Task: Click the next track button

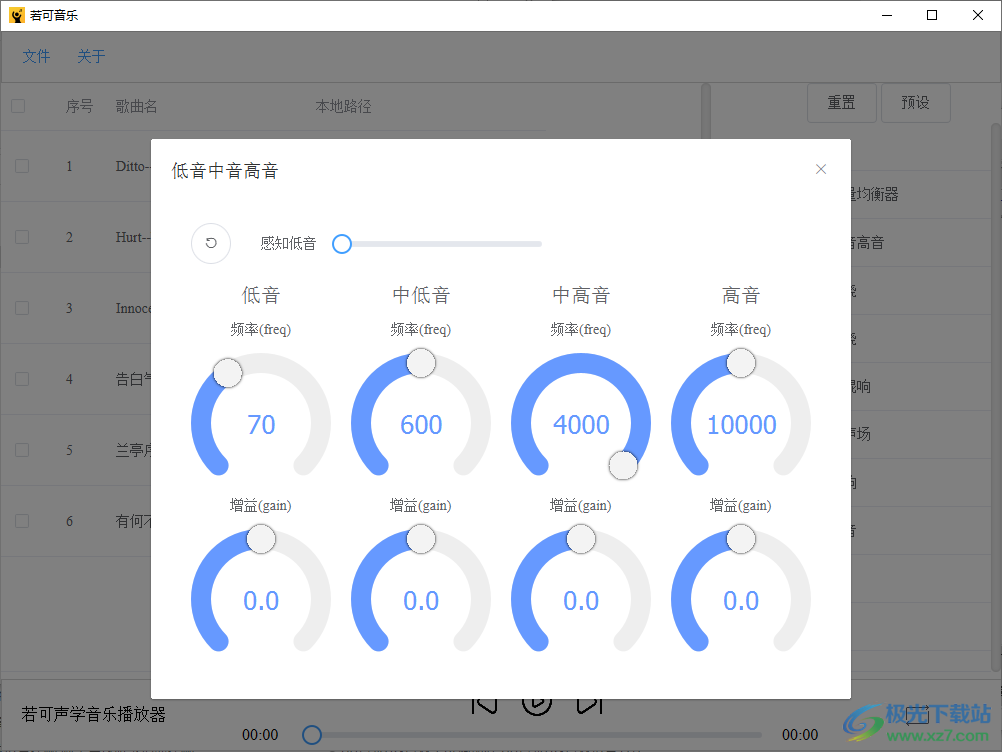Action: click(x=589, y=705)
